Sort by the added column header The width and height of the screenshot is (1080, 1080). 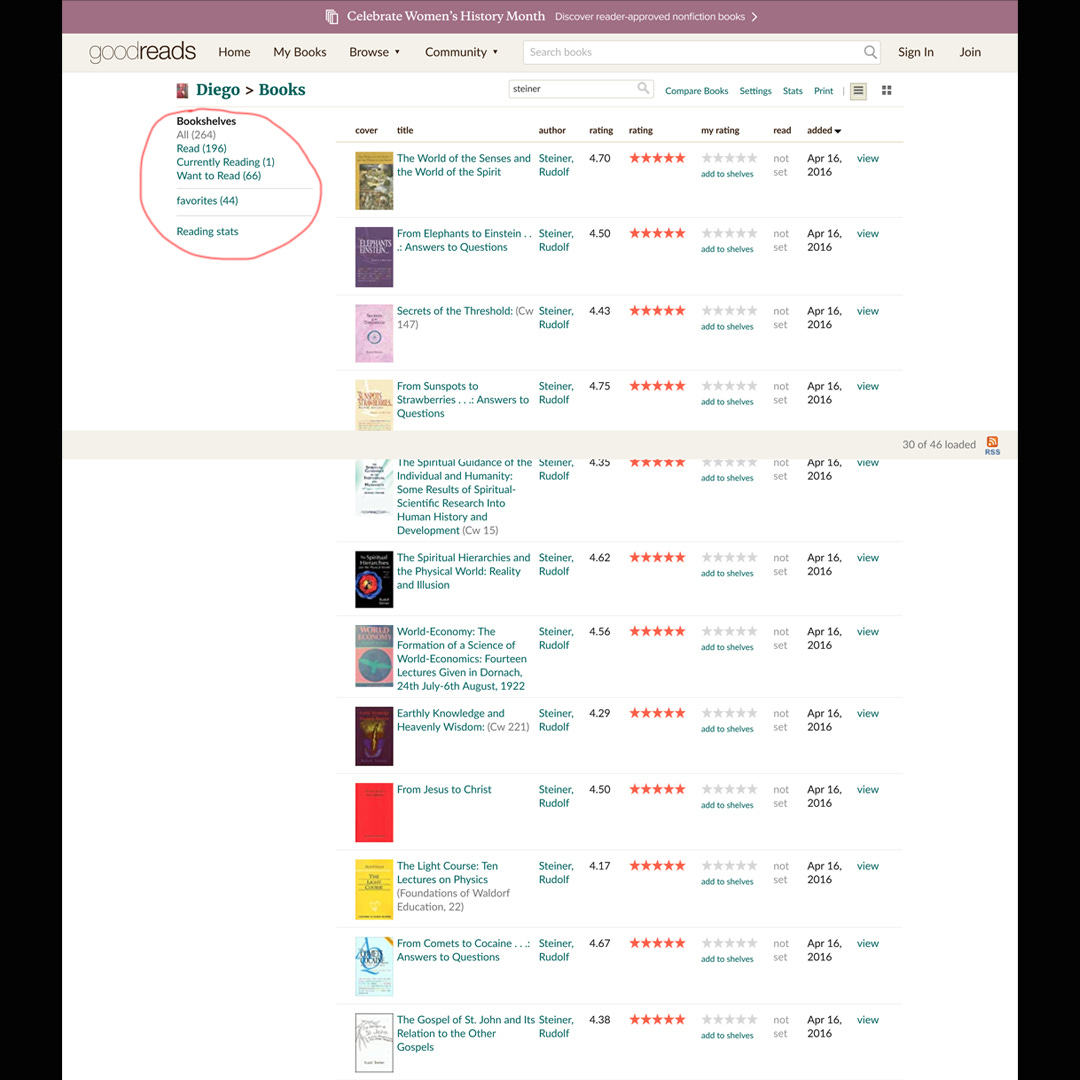pos(824,130)
